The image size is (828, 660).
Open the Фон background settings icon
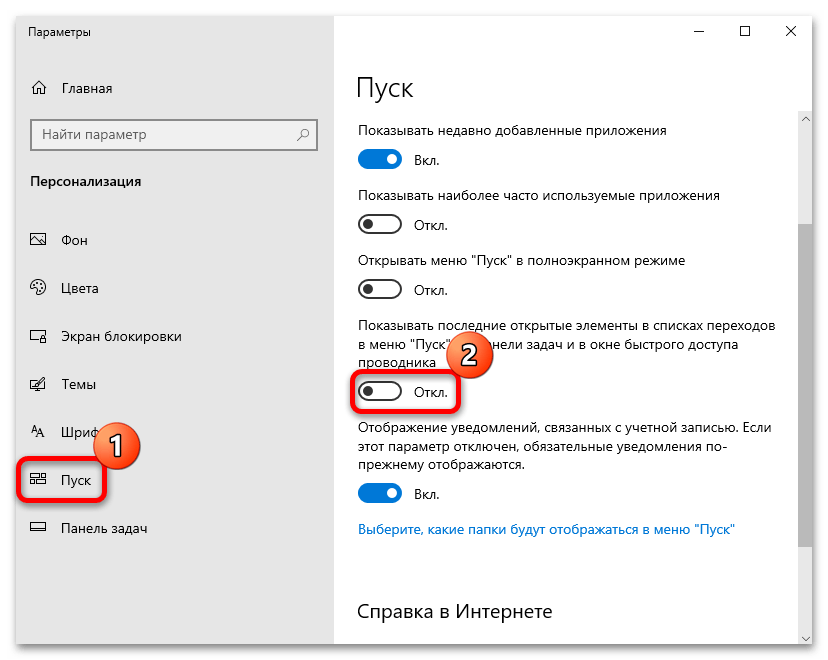coord(39,240)
